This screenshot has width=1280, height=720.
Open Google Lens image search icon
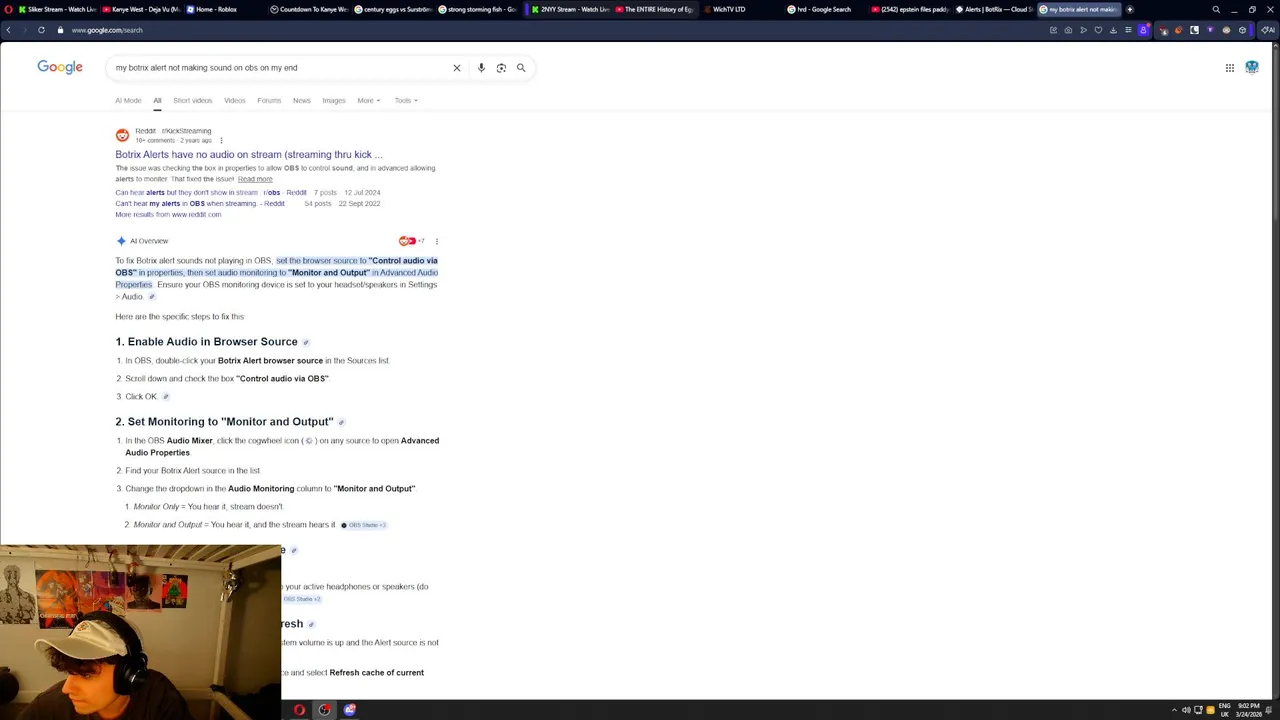pos(501,68)
